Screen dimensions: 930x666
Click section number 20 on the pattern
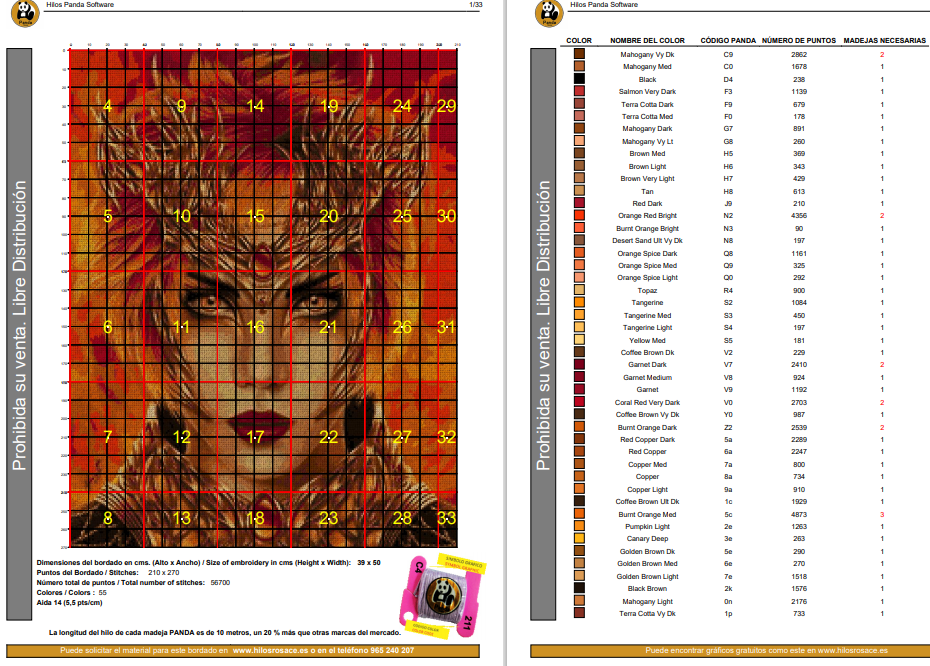329,216
